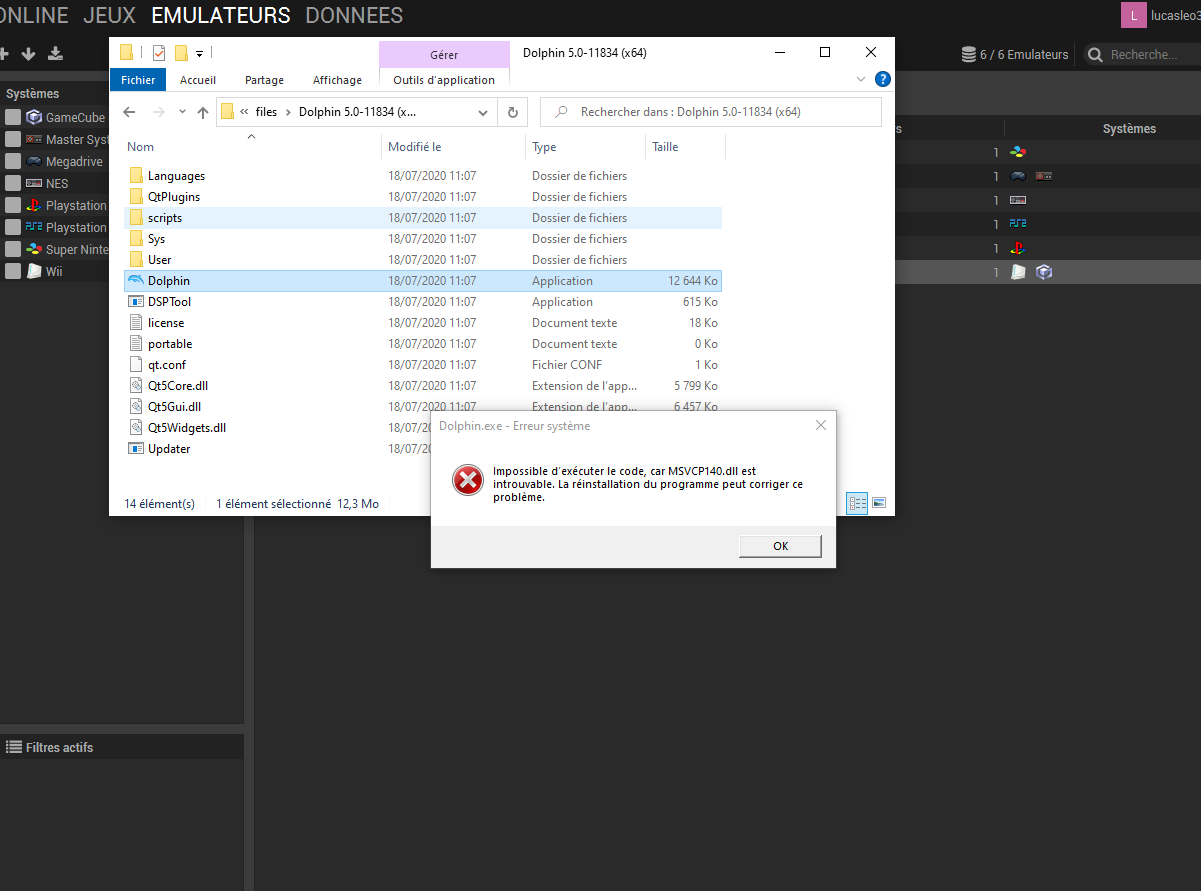Click the PS2 logo icon in right Systèmes column
Image resolution: width=1201 pixels, height=891 pixels.
(x=1018, y=224)
